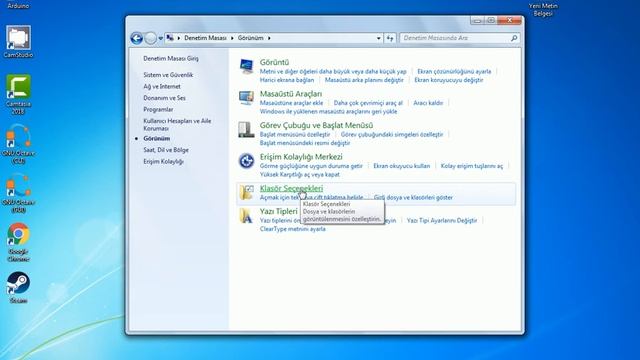
Task: Click Görev Çubuğu ve Başlat Menüsü heading
Action: tap(316, 125)
